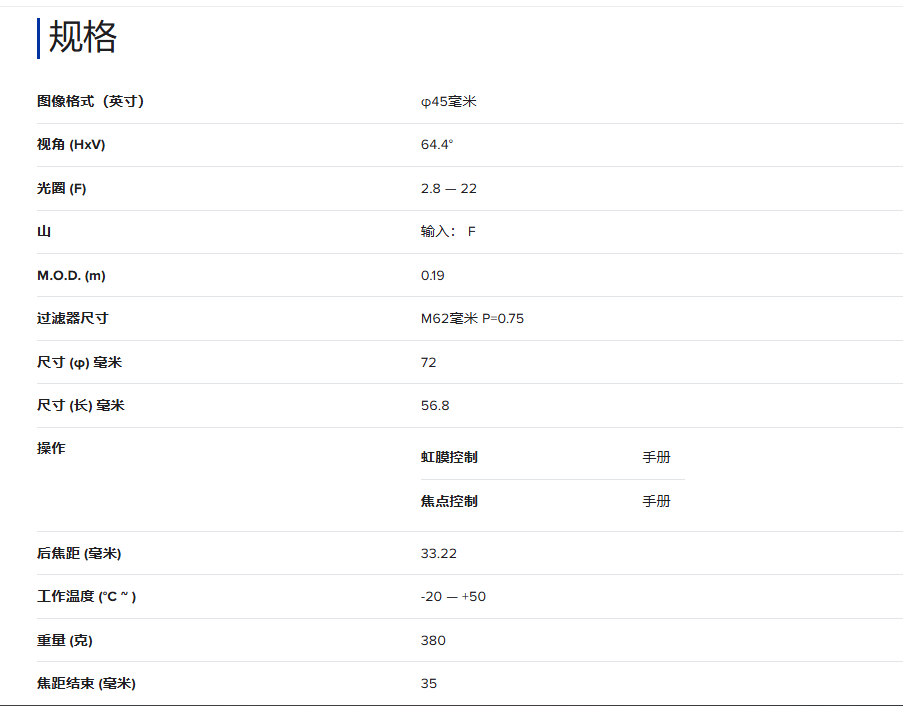The width and height of the screenshot is (903, 706).
Task: Select the M.O.D. (m) label
Action: tap(71, 275)
